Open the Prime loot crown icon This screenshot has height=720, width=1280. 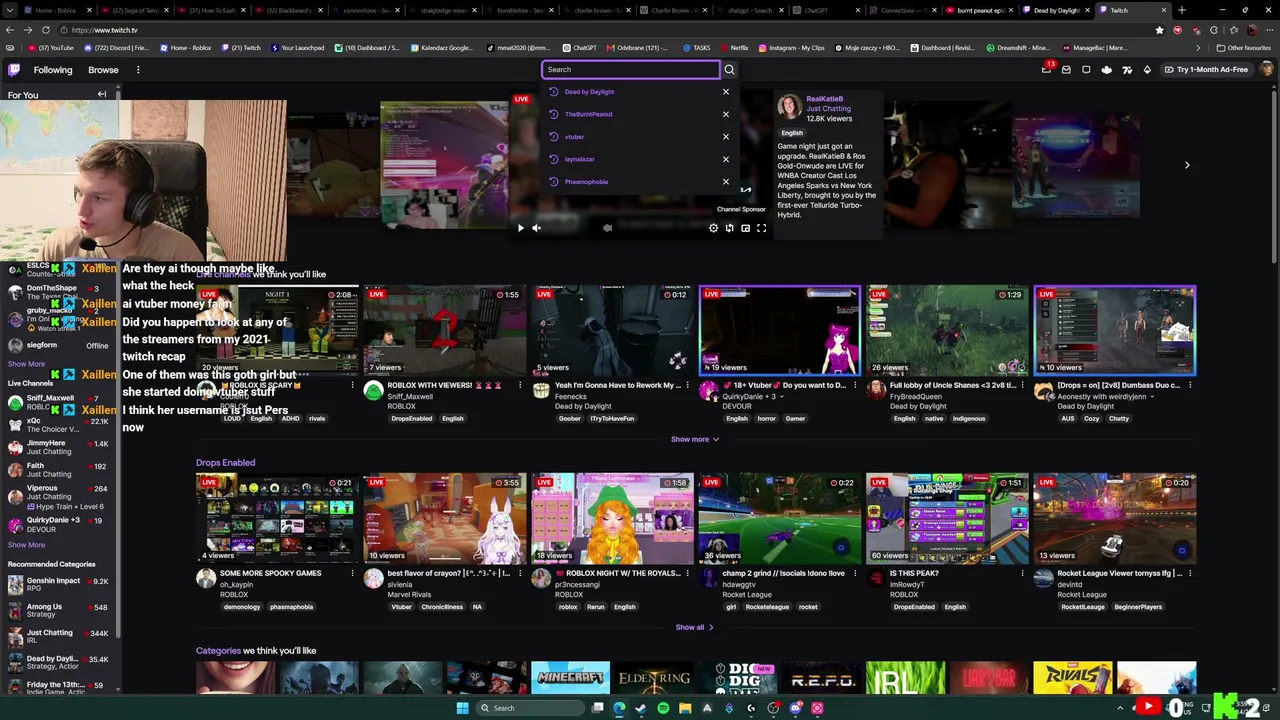tap(1046, 70)
